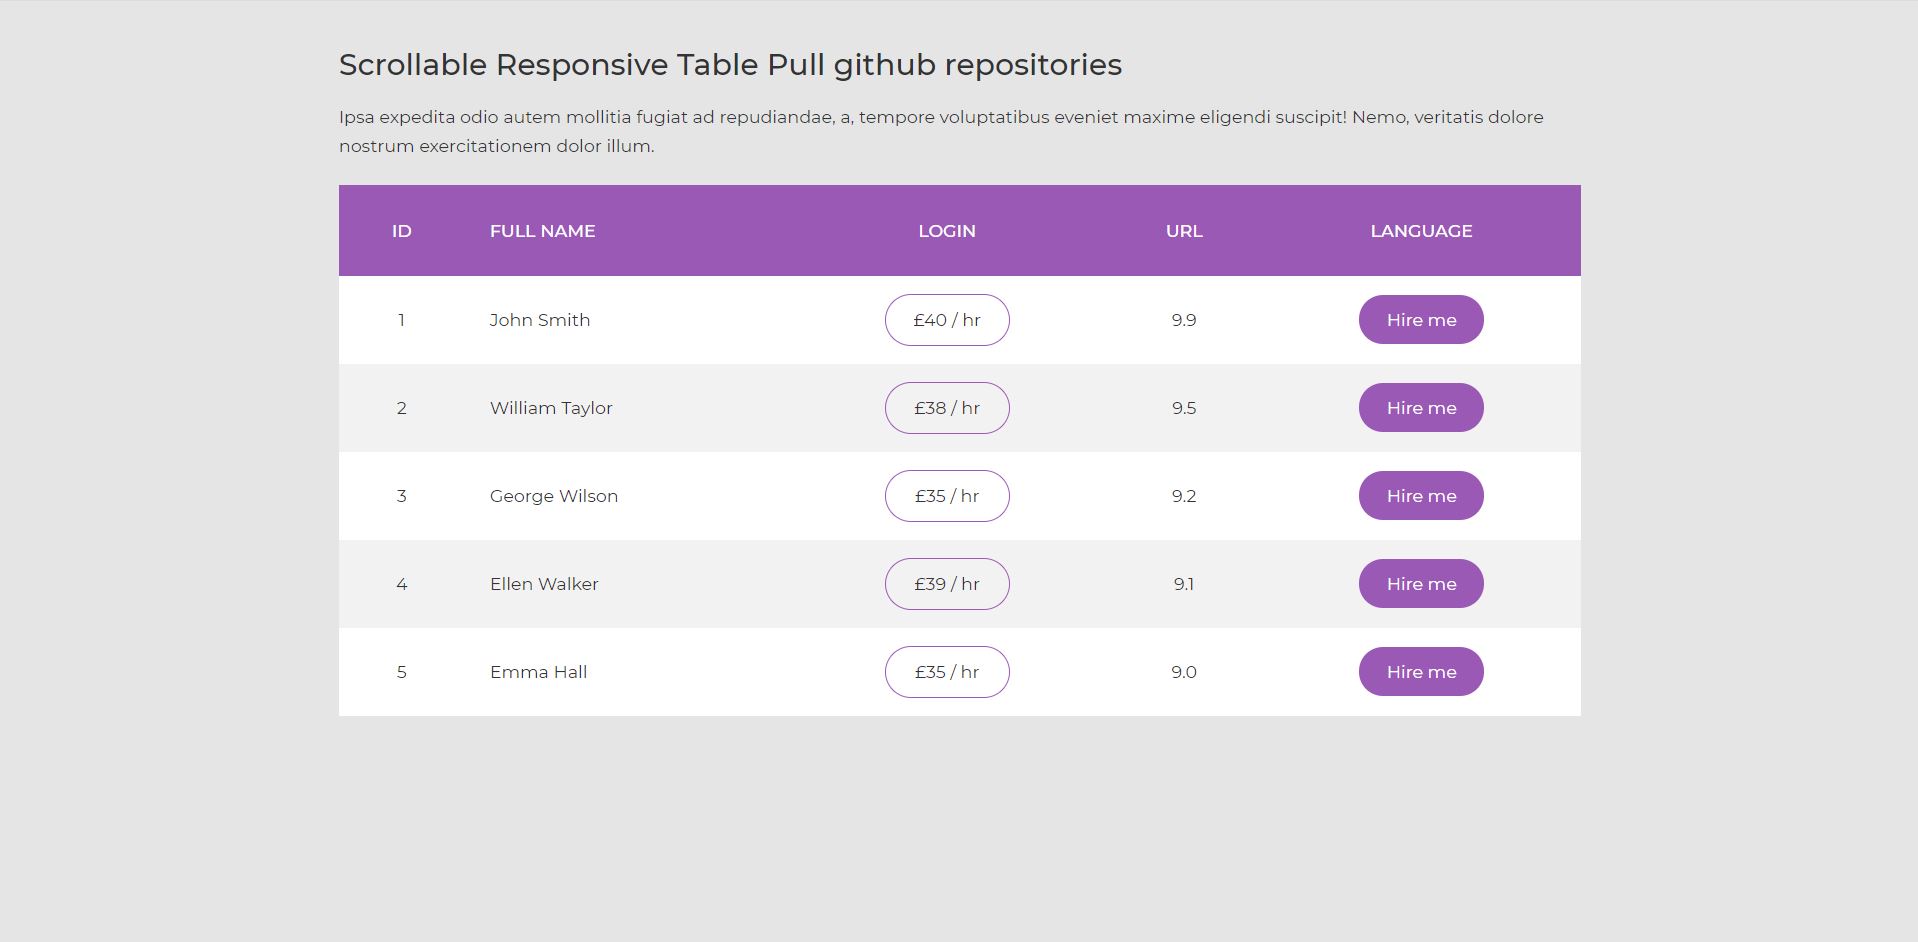Click the URL column header

pos(1183,231)
